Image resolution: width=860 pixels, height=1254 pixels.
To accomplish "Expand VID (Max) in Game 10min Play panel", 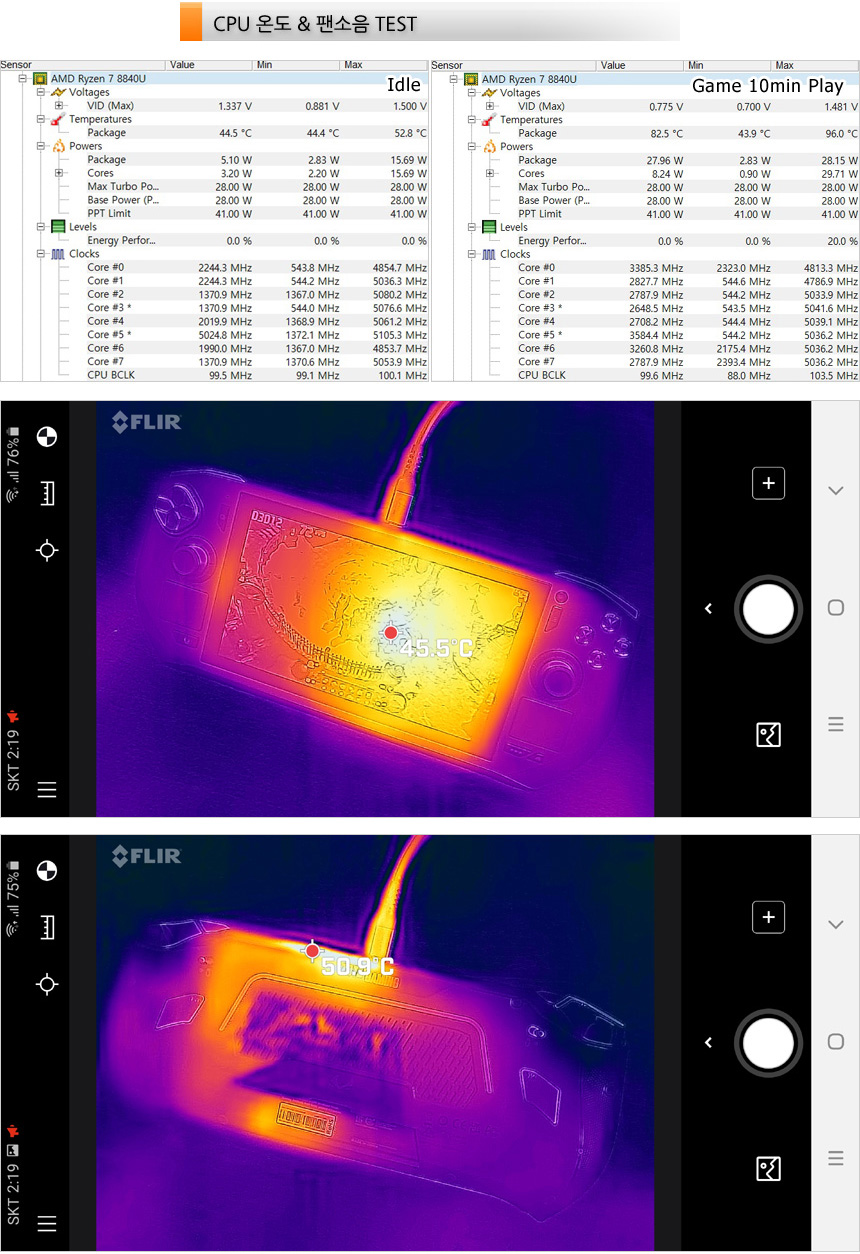I will click(x=490, y=106).
